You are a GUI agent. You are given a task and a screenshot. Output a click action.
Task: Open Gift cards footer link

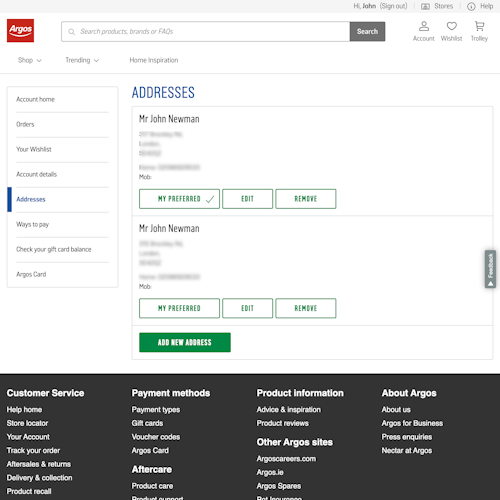(x=147, y=423)
